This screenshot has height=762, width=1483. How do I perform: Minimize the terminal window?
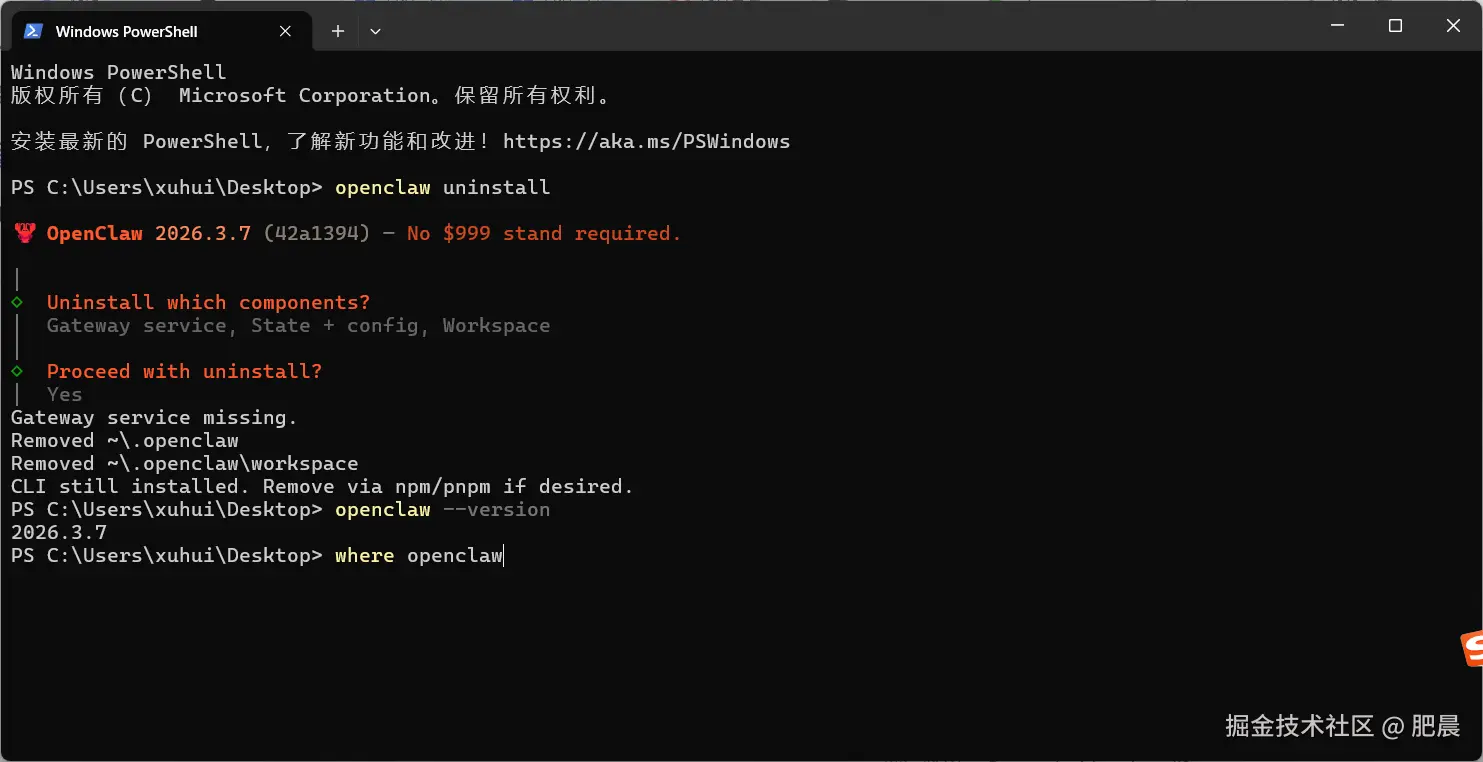coord(1337,26)
